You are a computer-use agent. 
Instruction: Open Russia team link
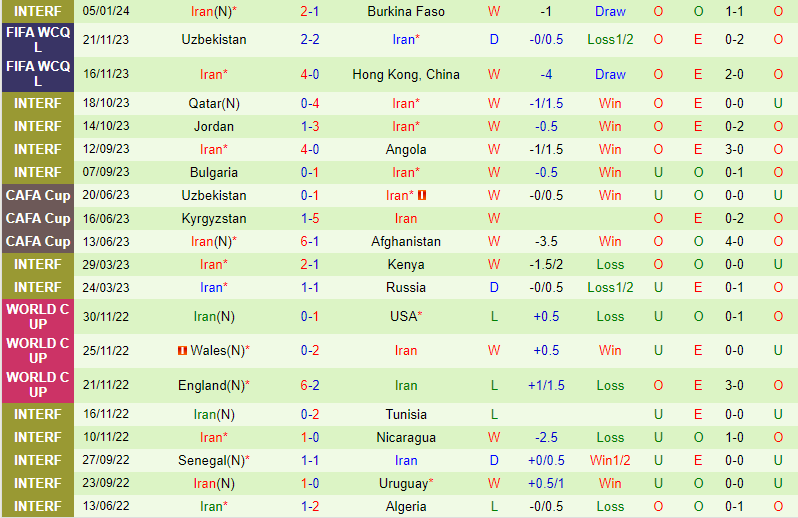point(405,287)
